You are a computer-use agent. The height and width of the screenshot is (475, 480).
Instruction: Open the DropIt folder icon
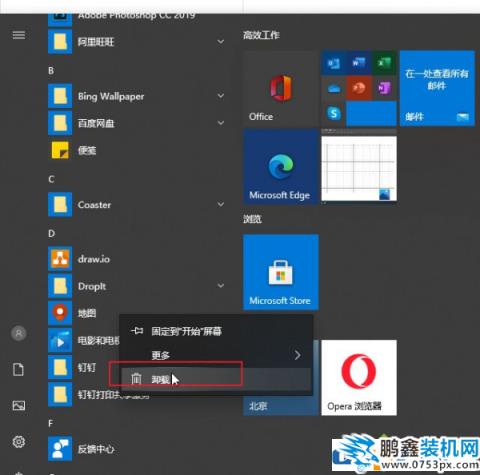point(60,286)
